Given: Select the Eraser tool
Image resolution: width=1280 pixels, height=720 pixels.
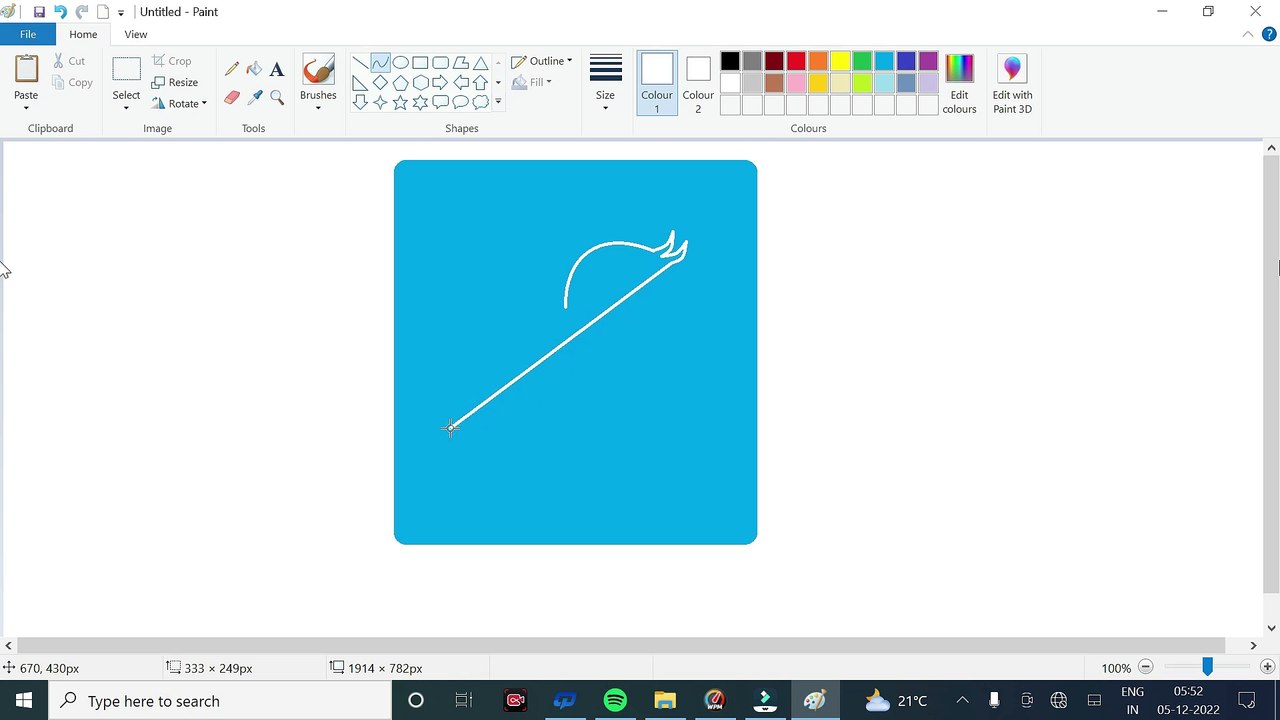Looking at the screenshot, I should click(232, 97).
